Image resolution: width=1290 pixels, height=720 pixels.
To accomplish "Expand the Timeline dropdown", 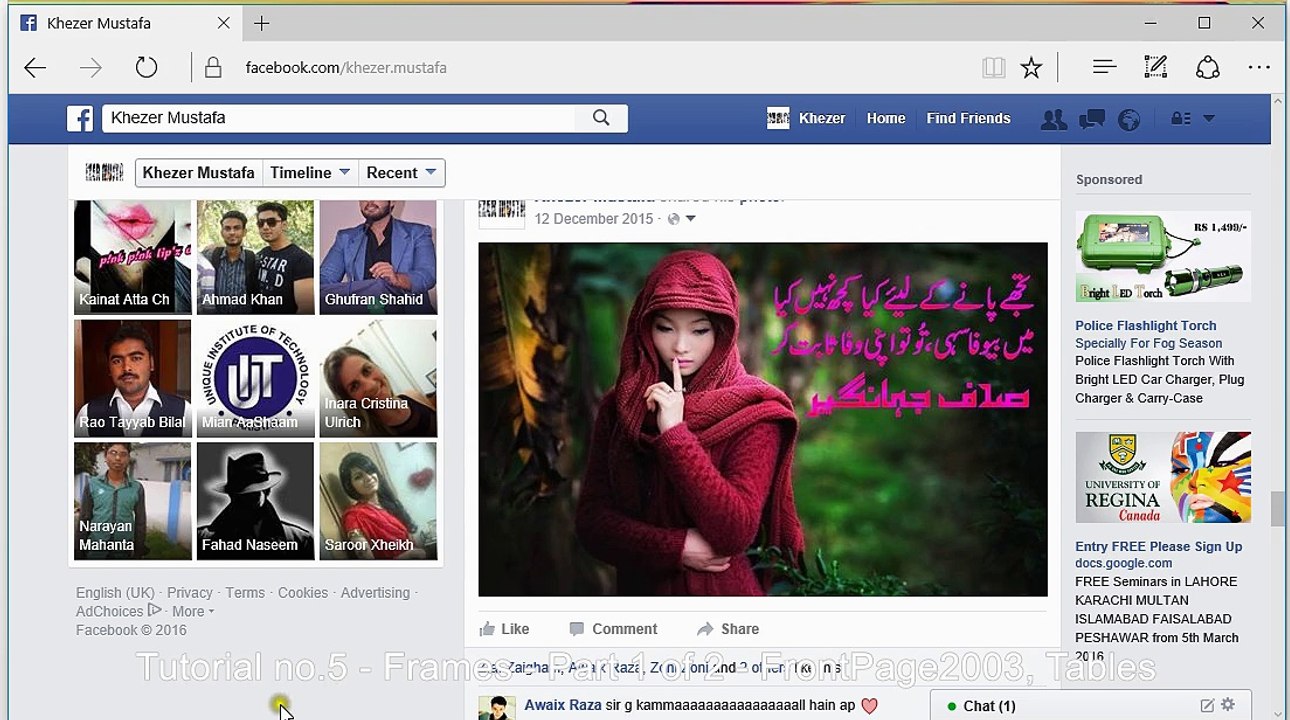I will [x=310, y=172].
